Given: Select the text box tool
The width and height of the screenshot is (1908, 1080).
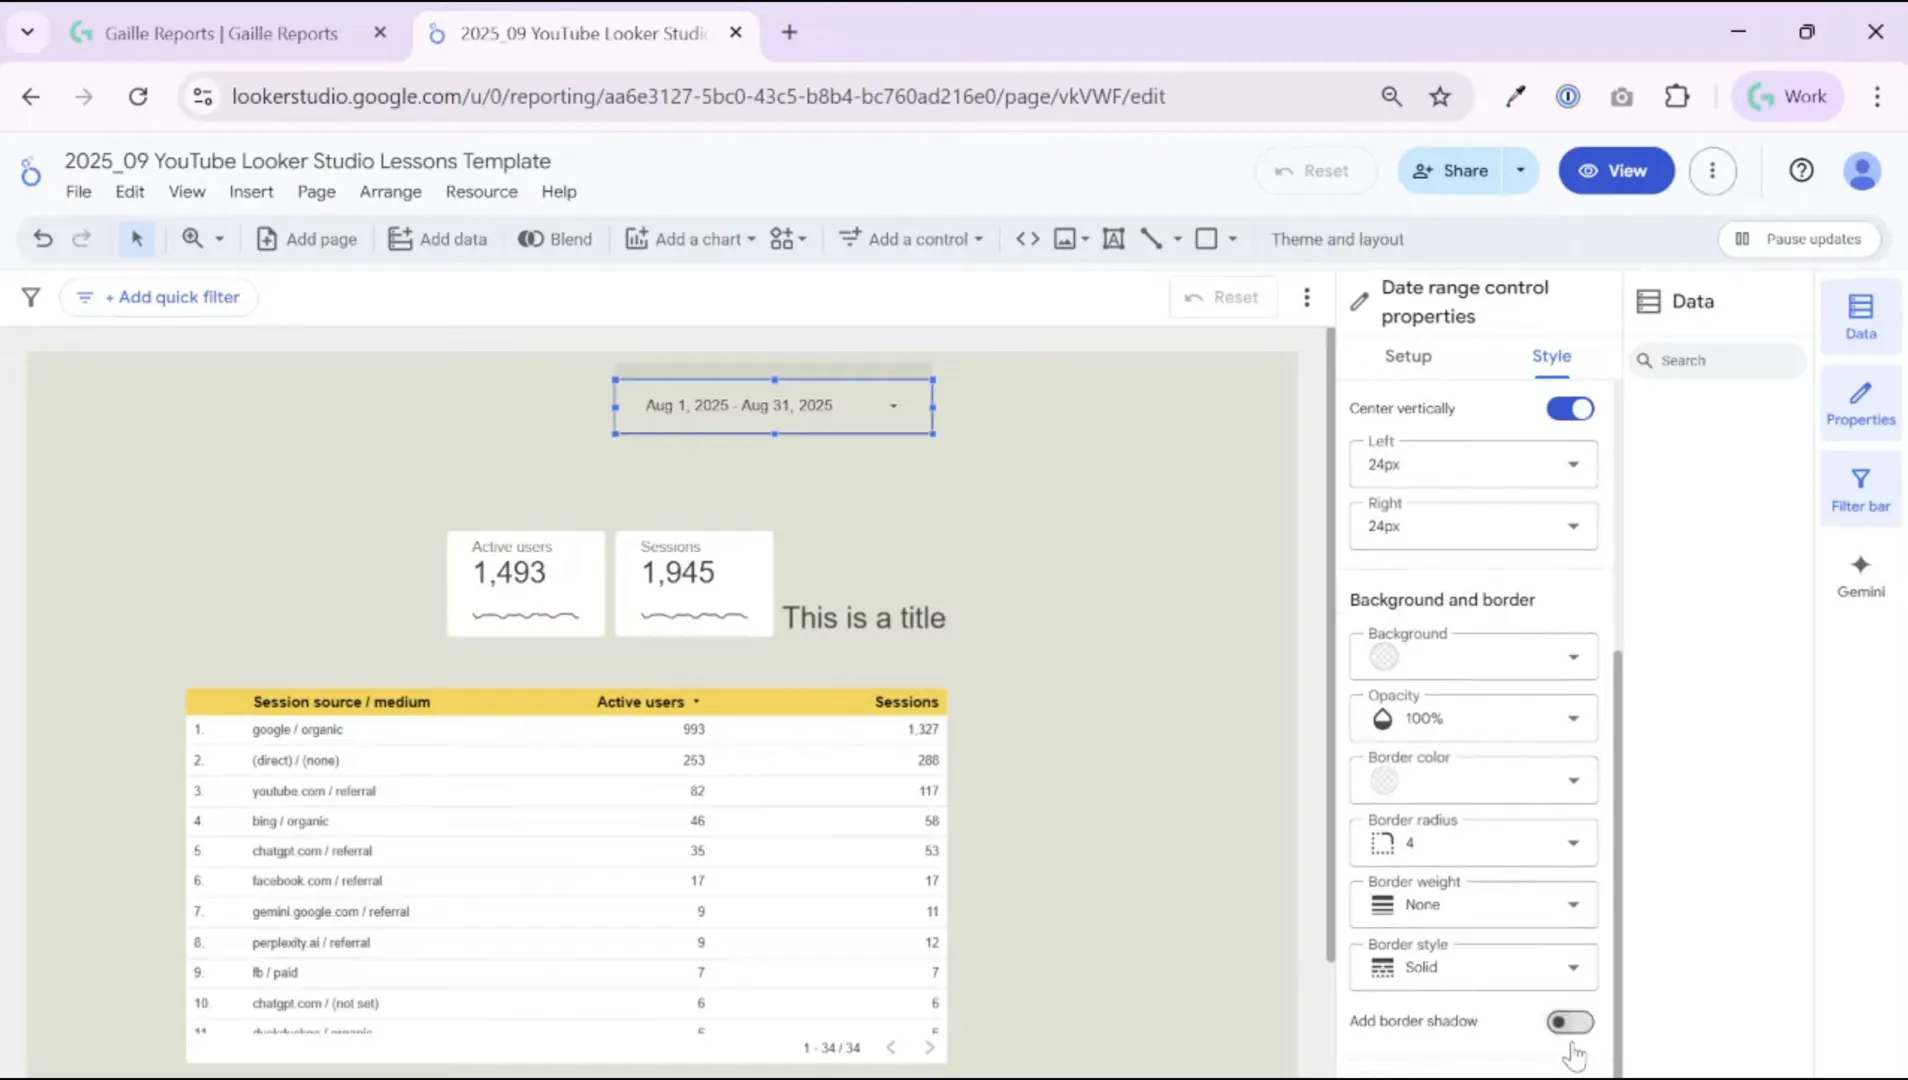Looking at the screenshot, I should pos(1114,238).
